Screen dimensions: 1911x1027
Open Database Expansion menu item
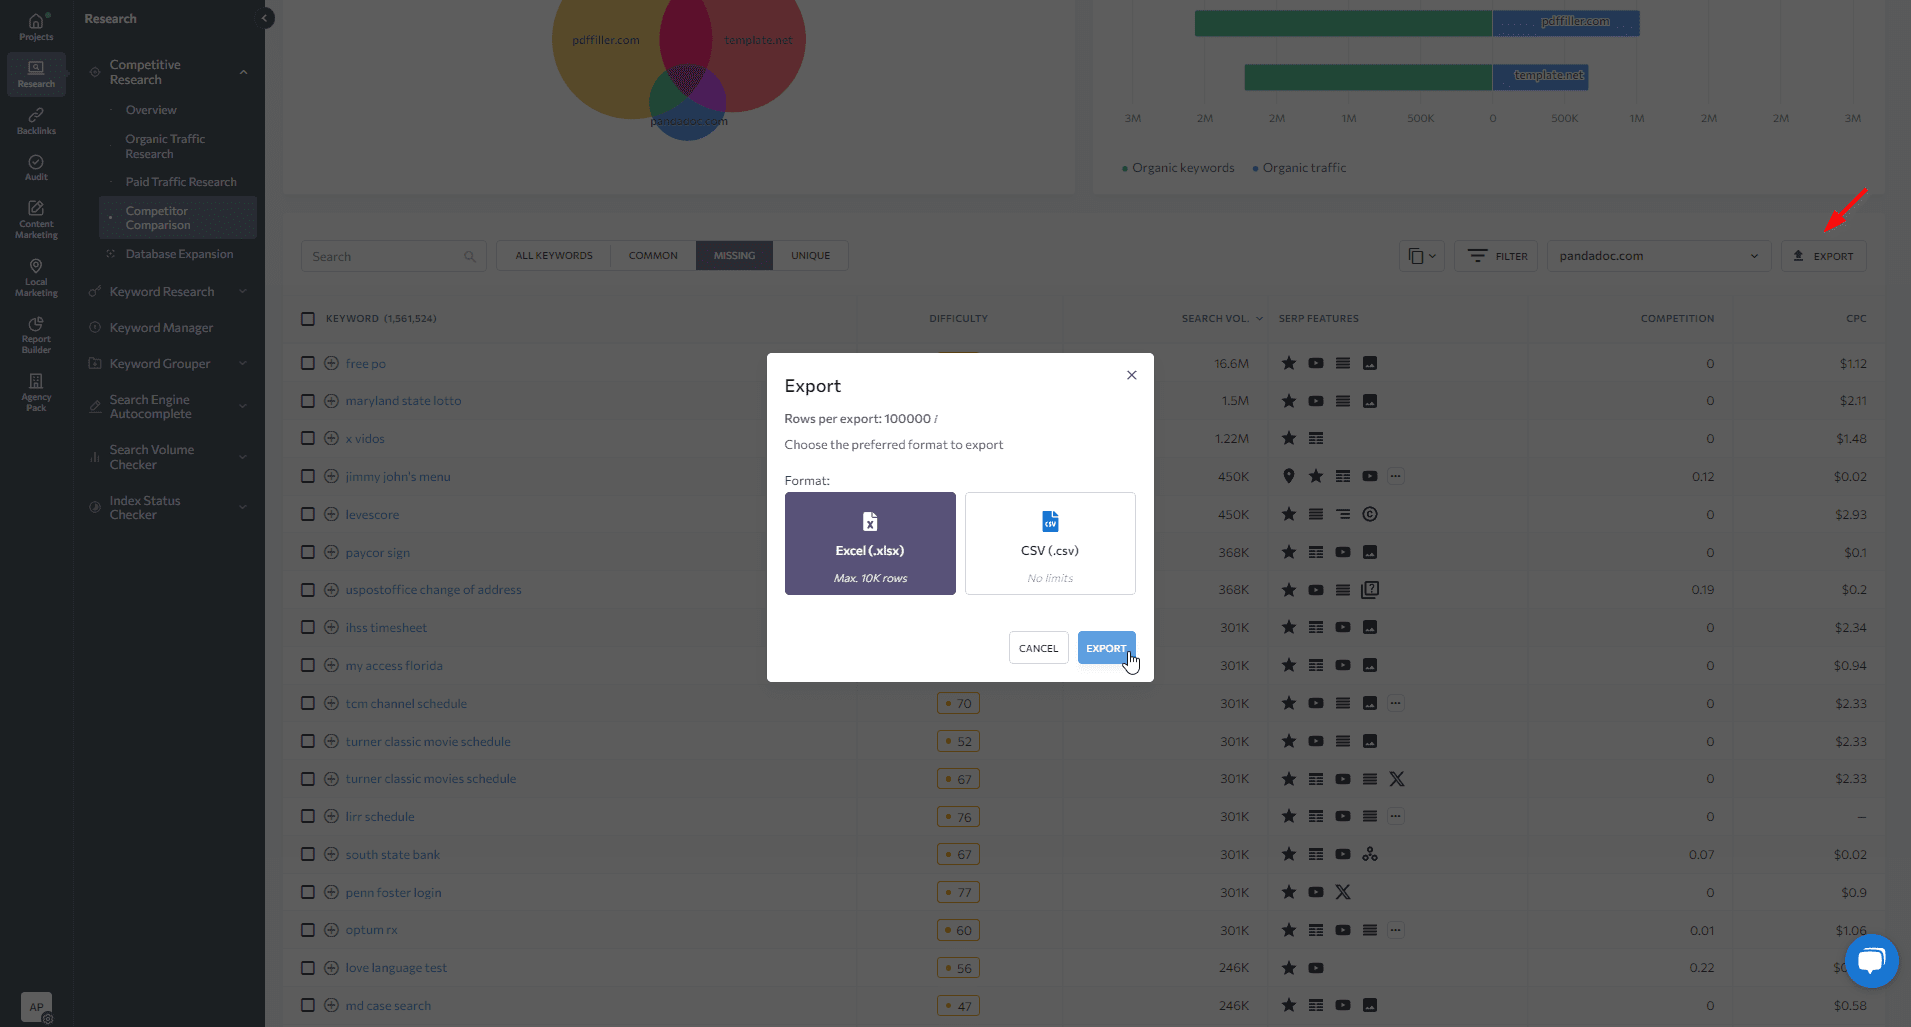[177, 254]
